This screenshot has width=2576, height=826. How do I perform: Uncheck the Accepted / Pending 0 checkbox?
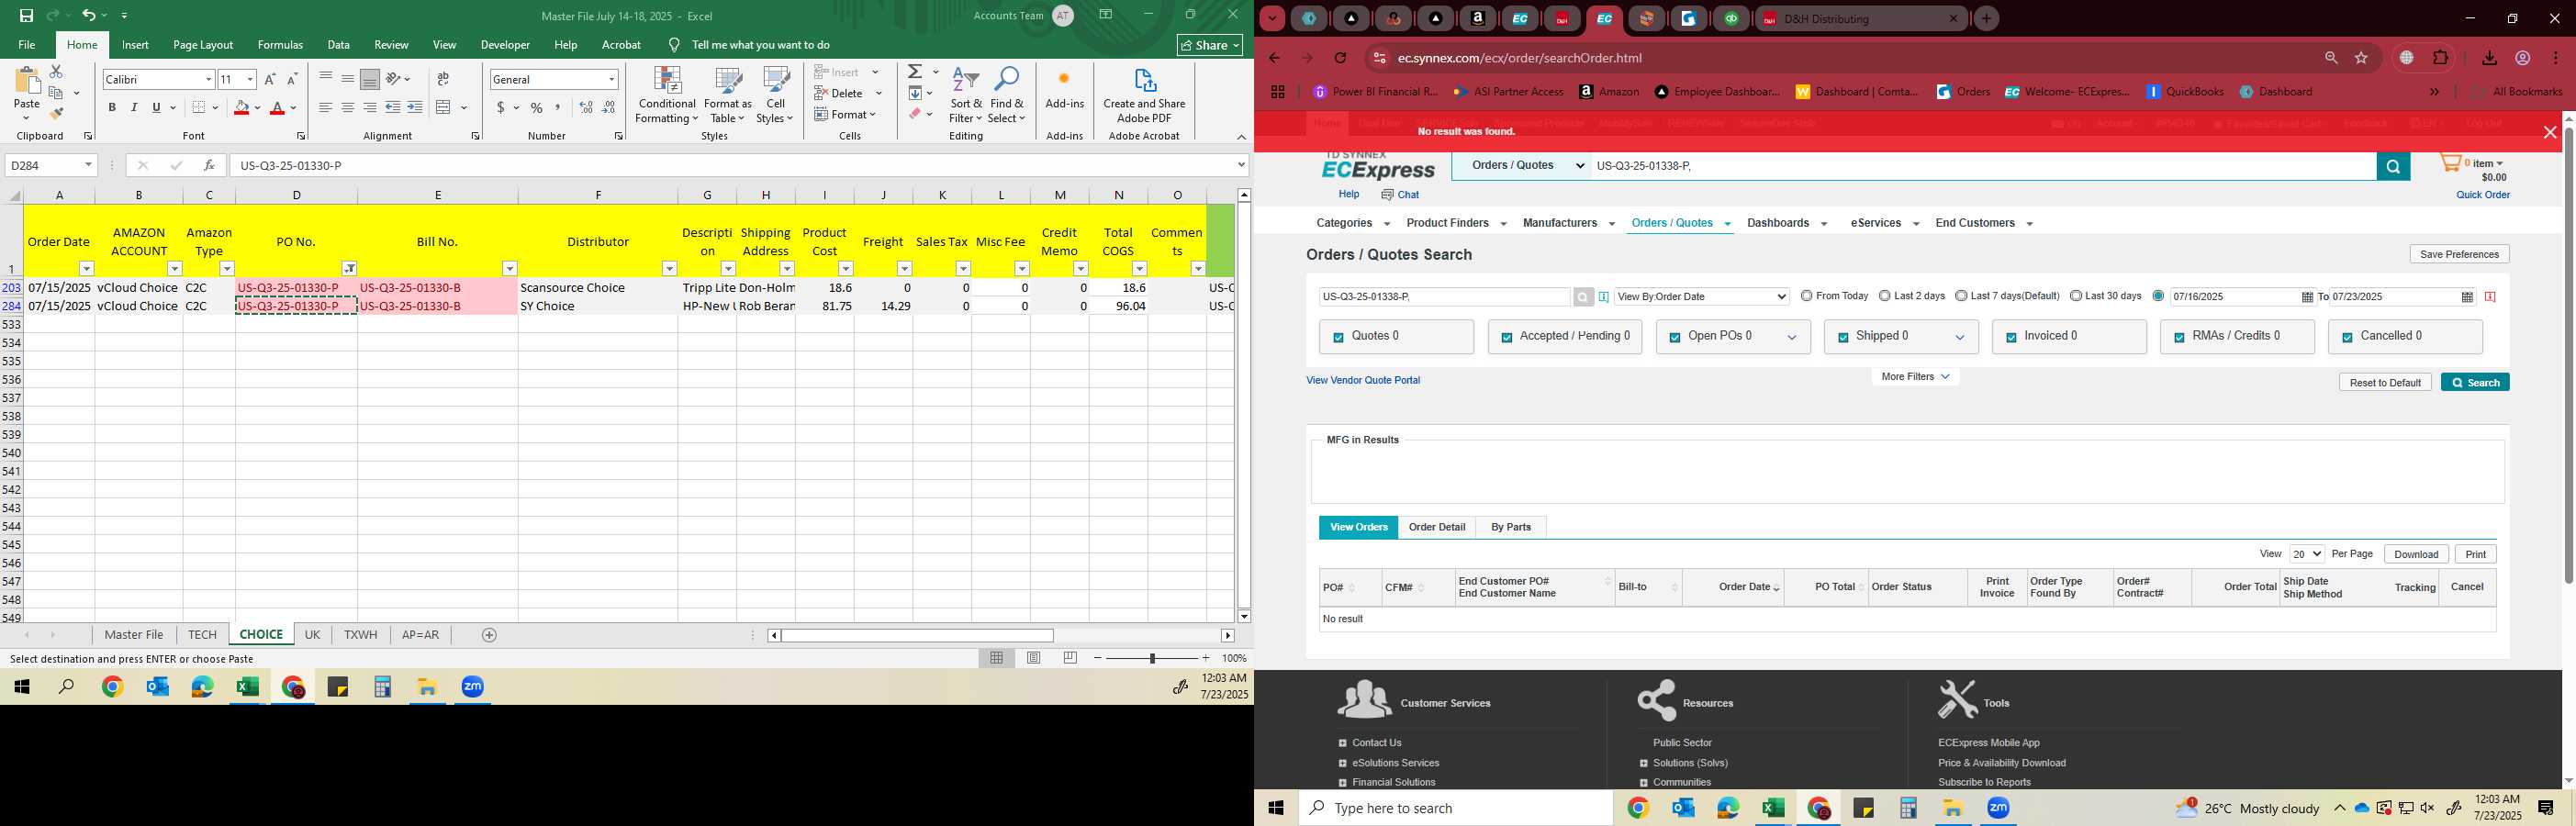tap(1506, 338)
